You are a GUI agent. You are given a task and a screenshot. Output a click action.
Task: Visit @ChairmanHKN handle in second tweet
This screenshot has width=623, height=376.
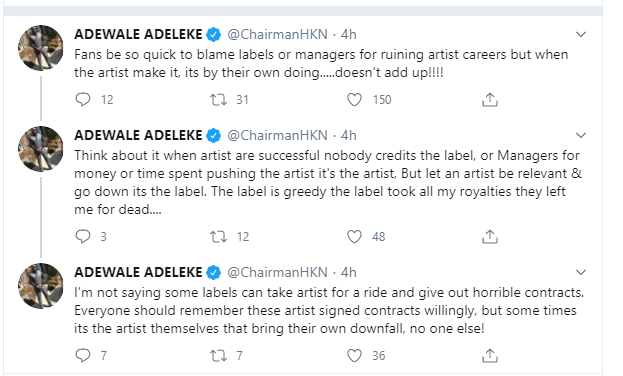tap(277, 136)
